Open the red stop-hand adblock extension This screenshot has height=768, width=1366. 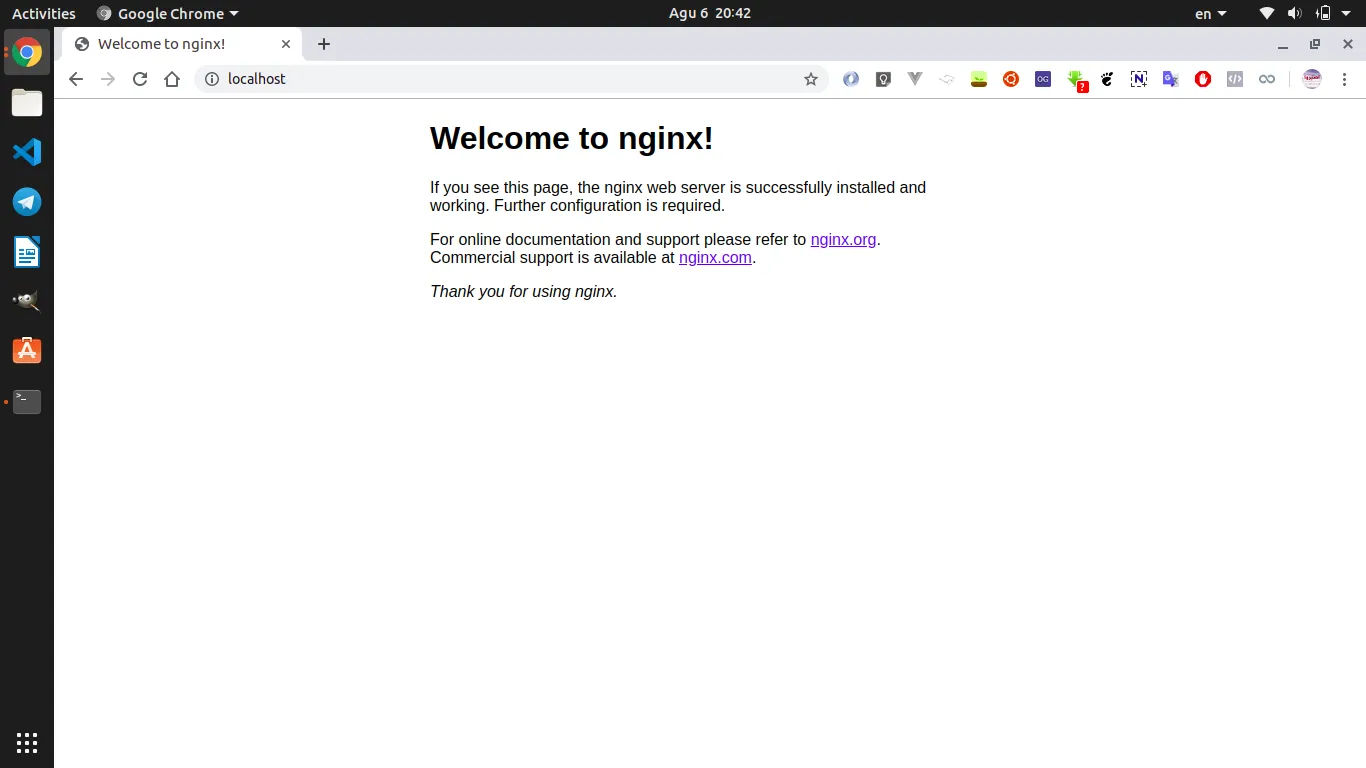pos(1203,79)
